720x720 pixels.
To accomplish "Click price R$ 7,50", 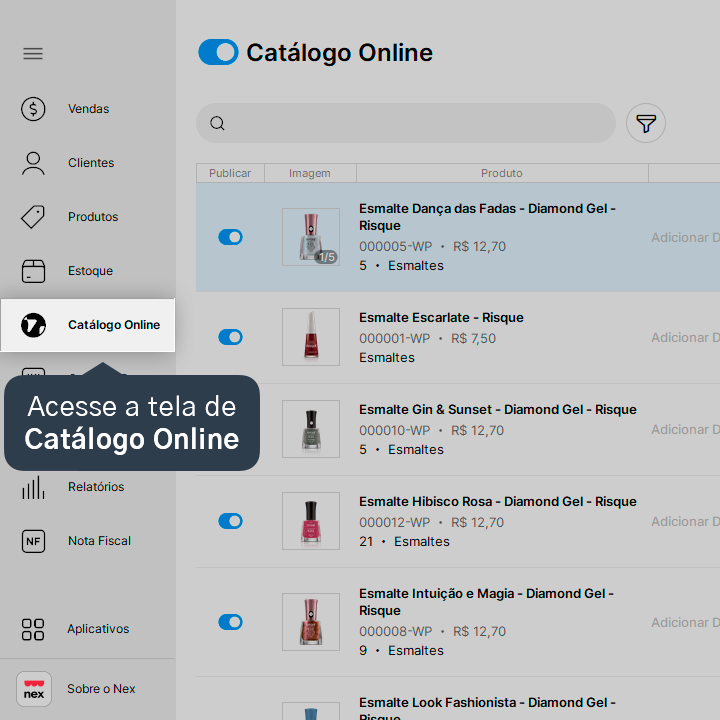I will point(473,338).
